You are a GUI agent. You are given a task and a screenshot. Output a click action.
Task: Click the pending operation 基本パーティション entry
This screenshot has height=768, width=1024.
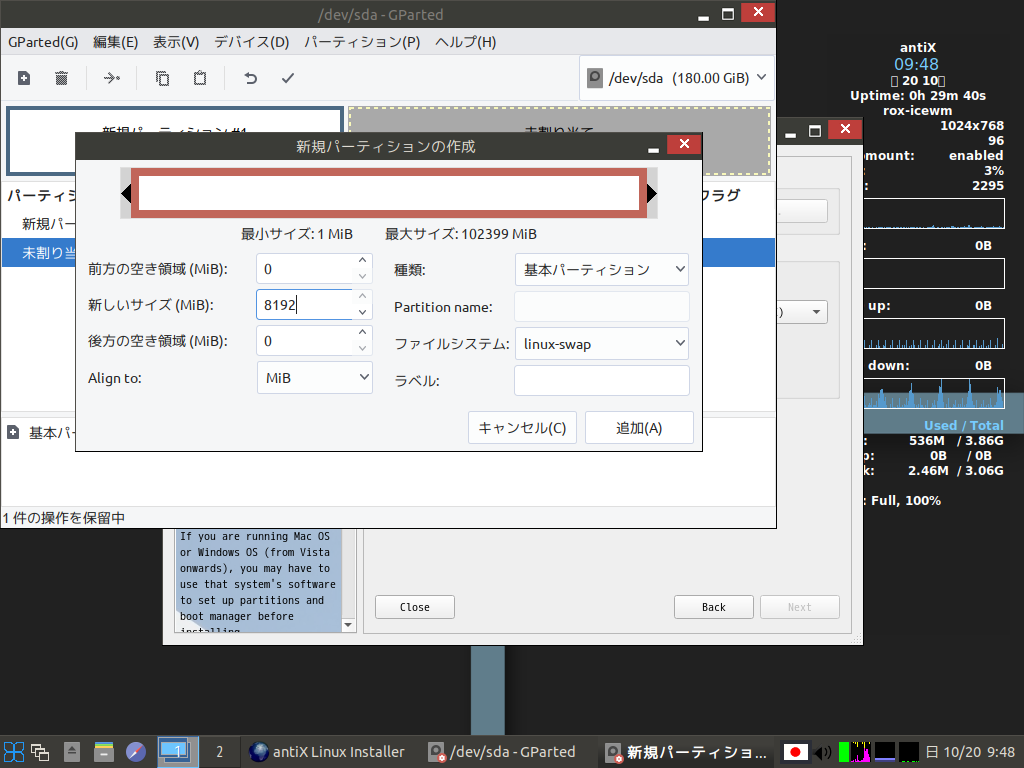tap(39, 432)
